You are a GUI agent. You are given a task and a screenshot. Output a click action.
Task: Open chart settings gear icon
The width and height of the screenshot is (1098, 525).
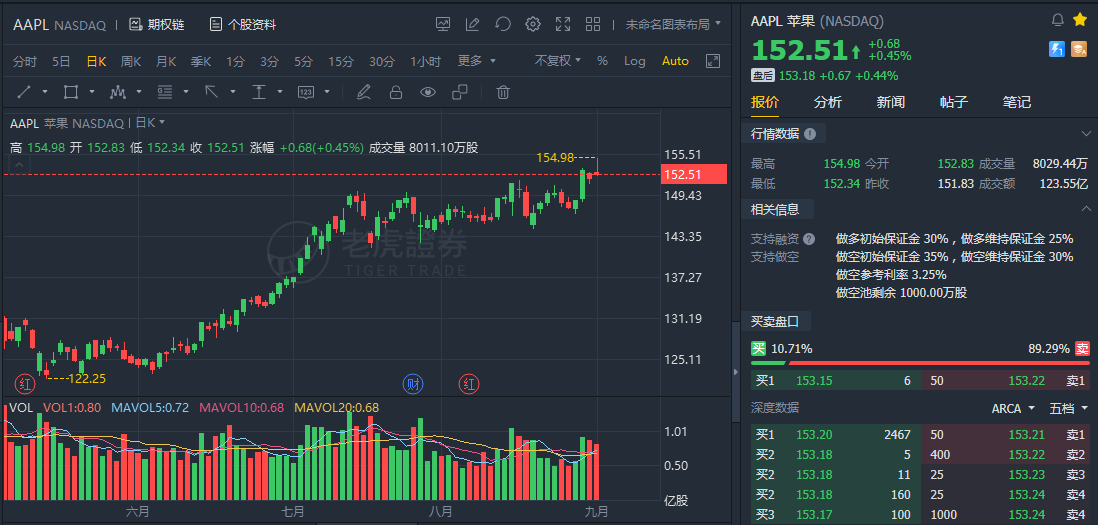coord(533,24)
